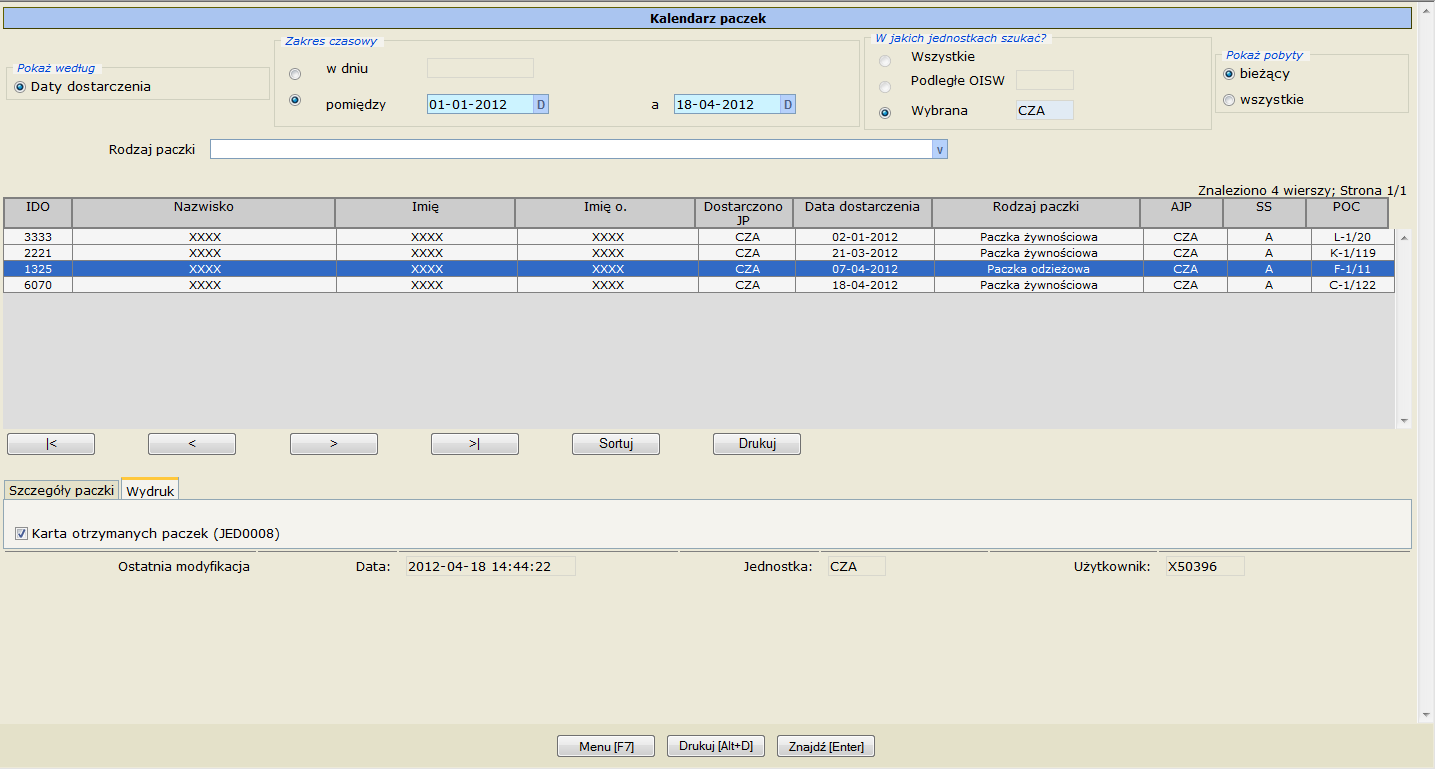Image resolution: width=1436 pixels, height=769 pixels.
Task: Click table scrollbar down arrow
Action: (x=1404, y=421)
